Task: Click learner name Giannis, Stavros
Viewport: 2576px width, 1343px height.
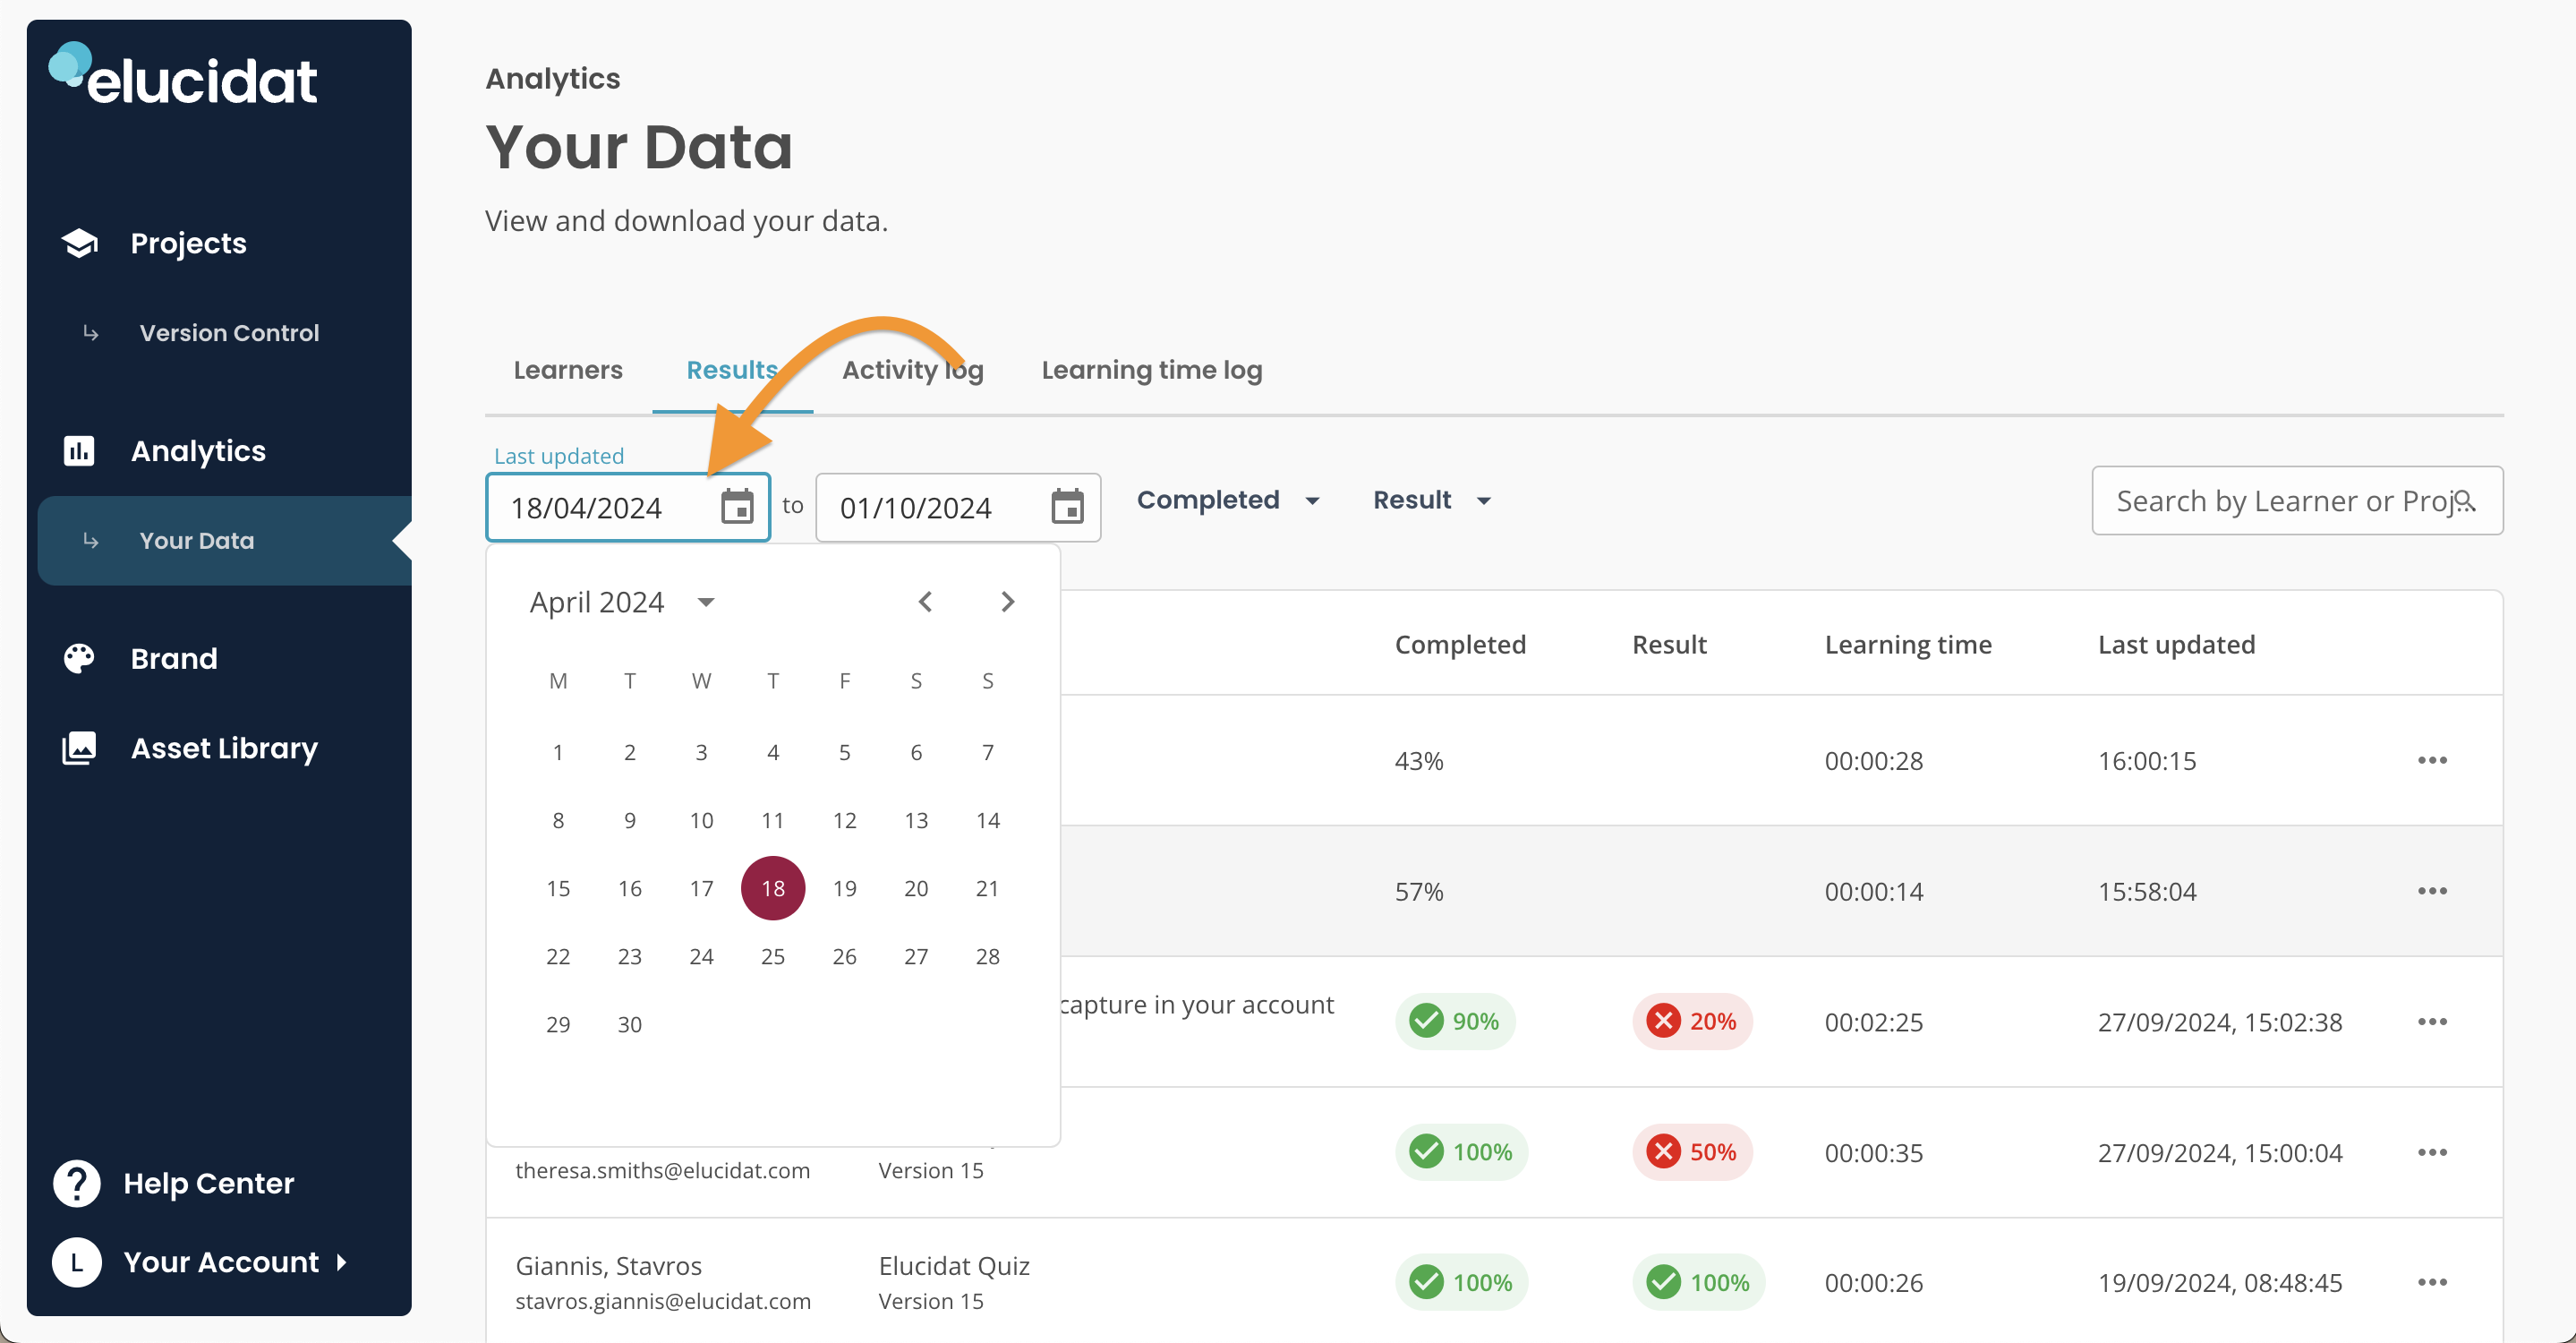Action: (608, 1266)
